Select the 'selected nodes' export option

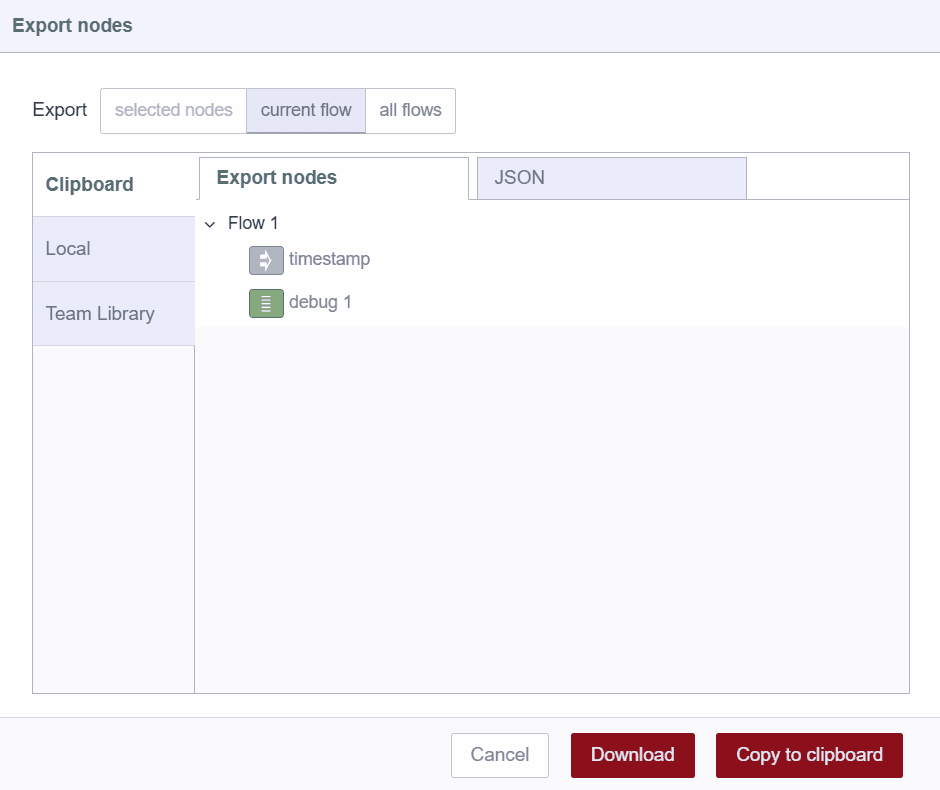(173, 110)
